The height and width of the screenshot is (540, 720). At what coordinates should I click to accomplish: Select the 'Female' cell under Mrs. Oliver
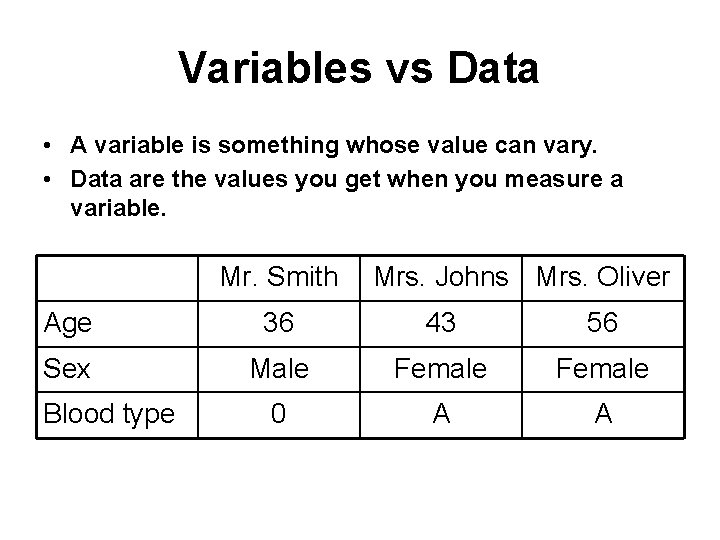(603, 369)
